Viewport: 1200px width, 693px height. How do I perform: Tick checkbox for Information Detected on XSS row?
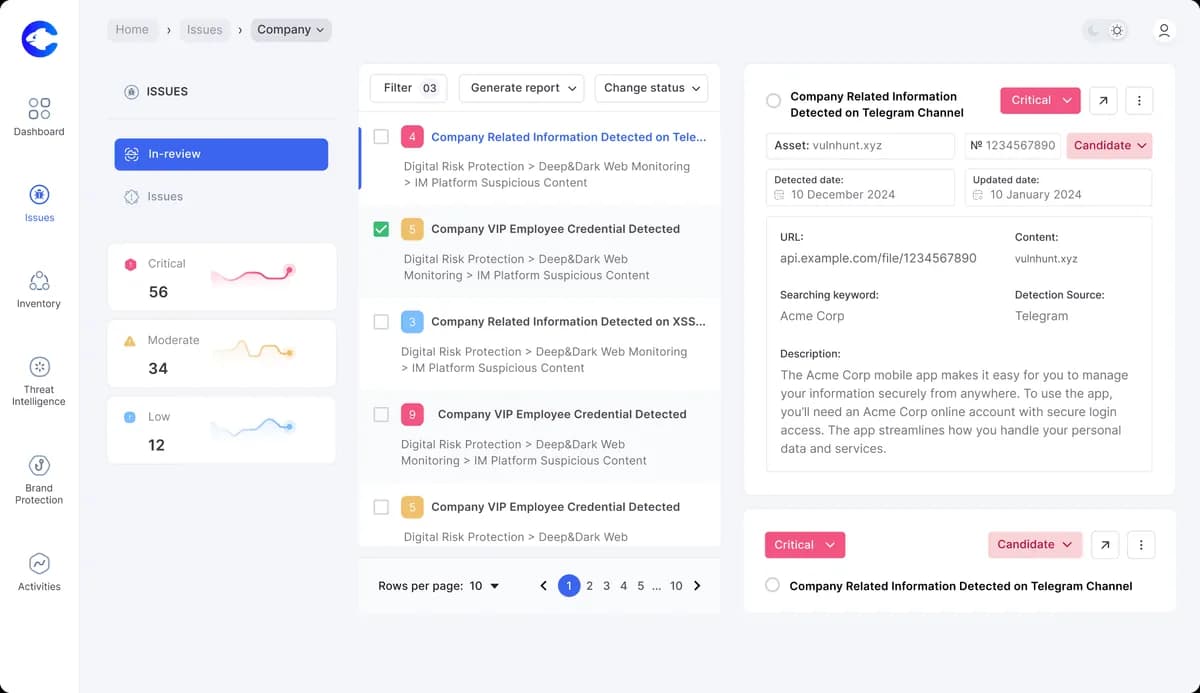(381, 322)
